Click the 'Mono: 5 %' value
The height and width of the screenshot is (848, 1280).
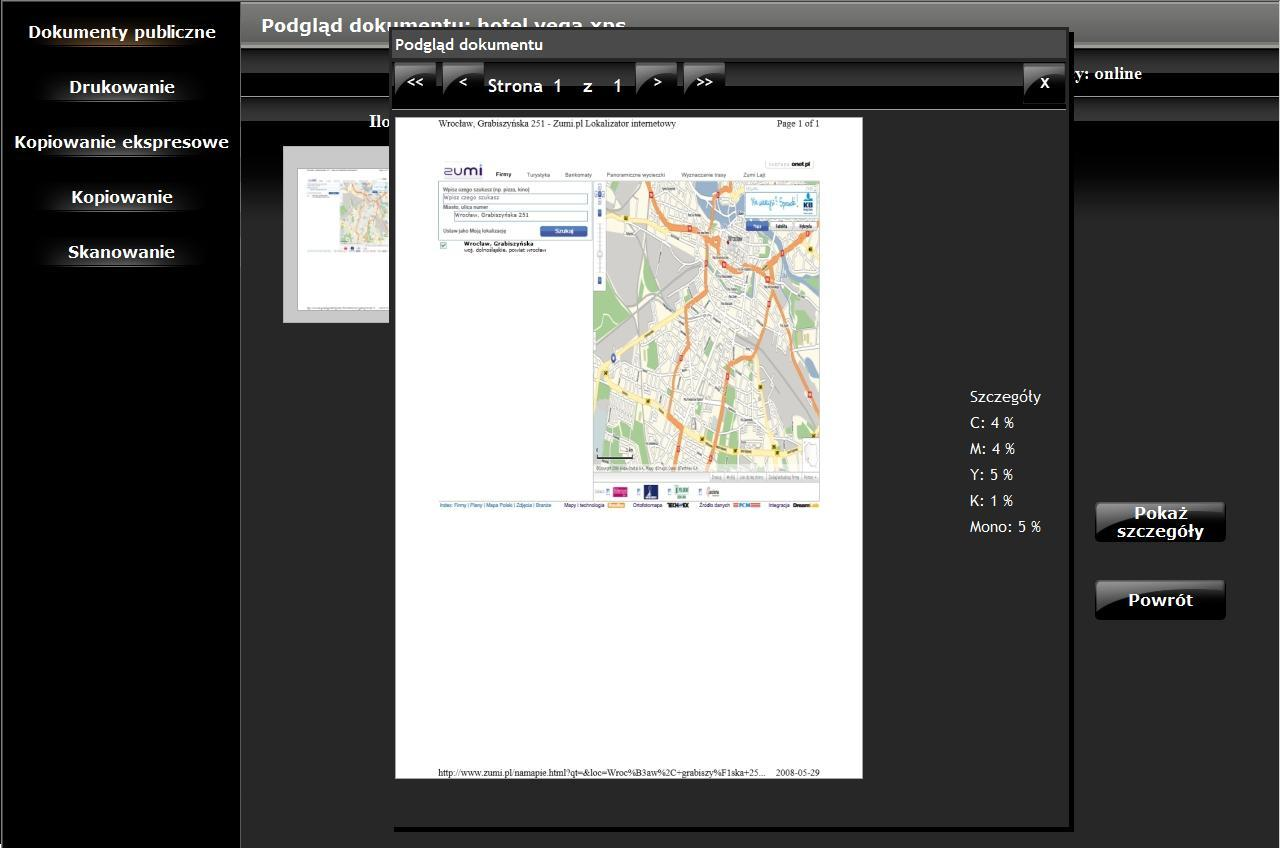(x=1005, y=527)
